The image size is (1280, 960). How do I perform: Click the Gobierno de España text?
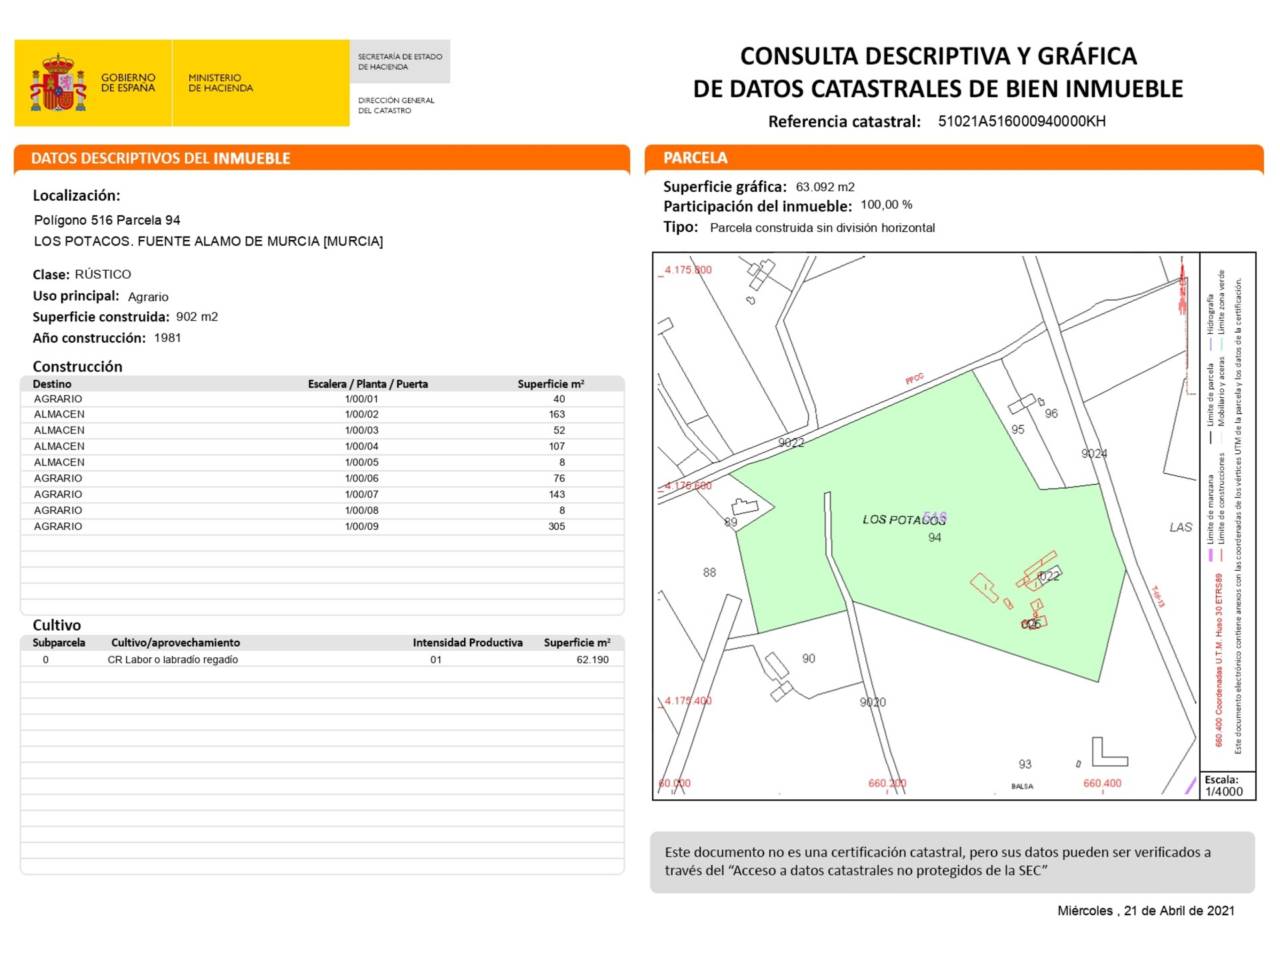pyautogui.click(x=128, y=83)
